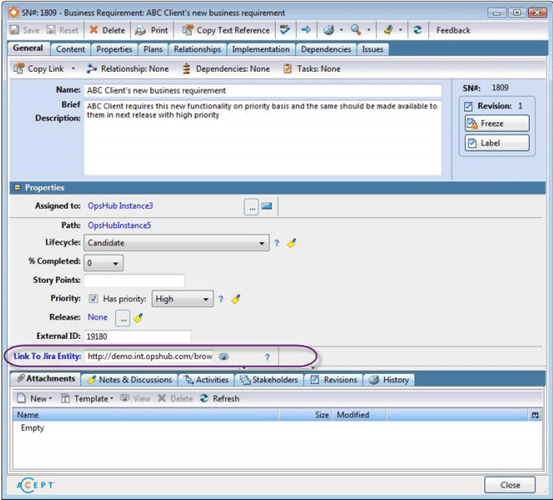The image size is (553, 500).
Task: Click the Freeze button
Action: tap(497, 123)
